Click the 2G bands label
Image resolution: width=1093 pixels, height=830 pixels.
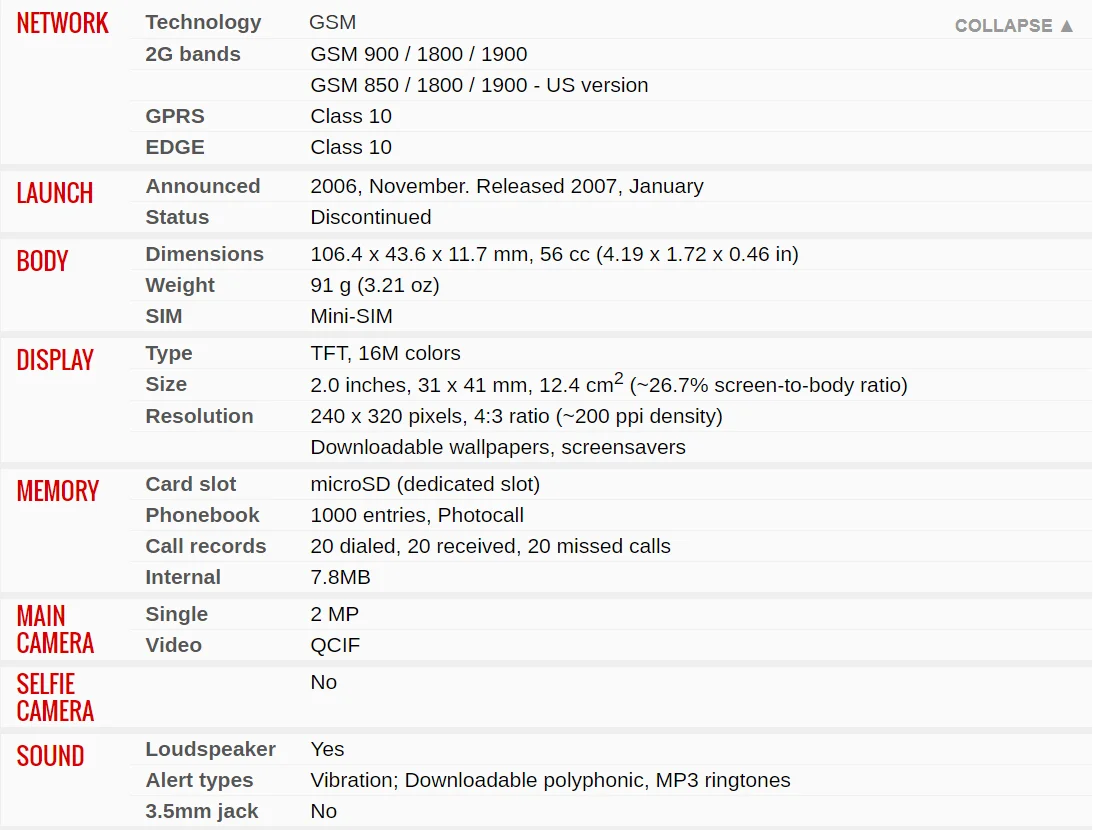tap(193, 54)
